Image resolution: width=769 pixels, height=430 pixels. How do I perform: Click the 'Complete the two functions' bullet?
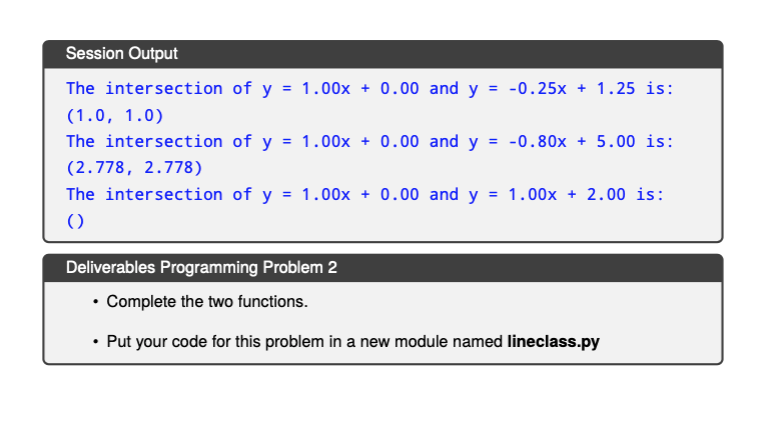[x=207, y=302]
